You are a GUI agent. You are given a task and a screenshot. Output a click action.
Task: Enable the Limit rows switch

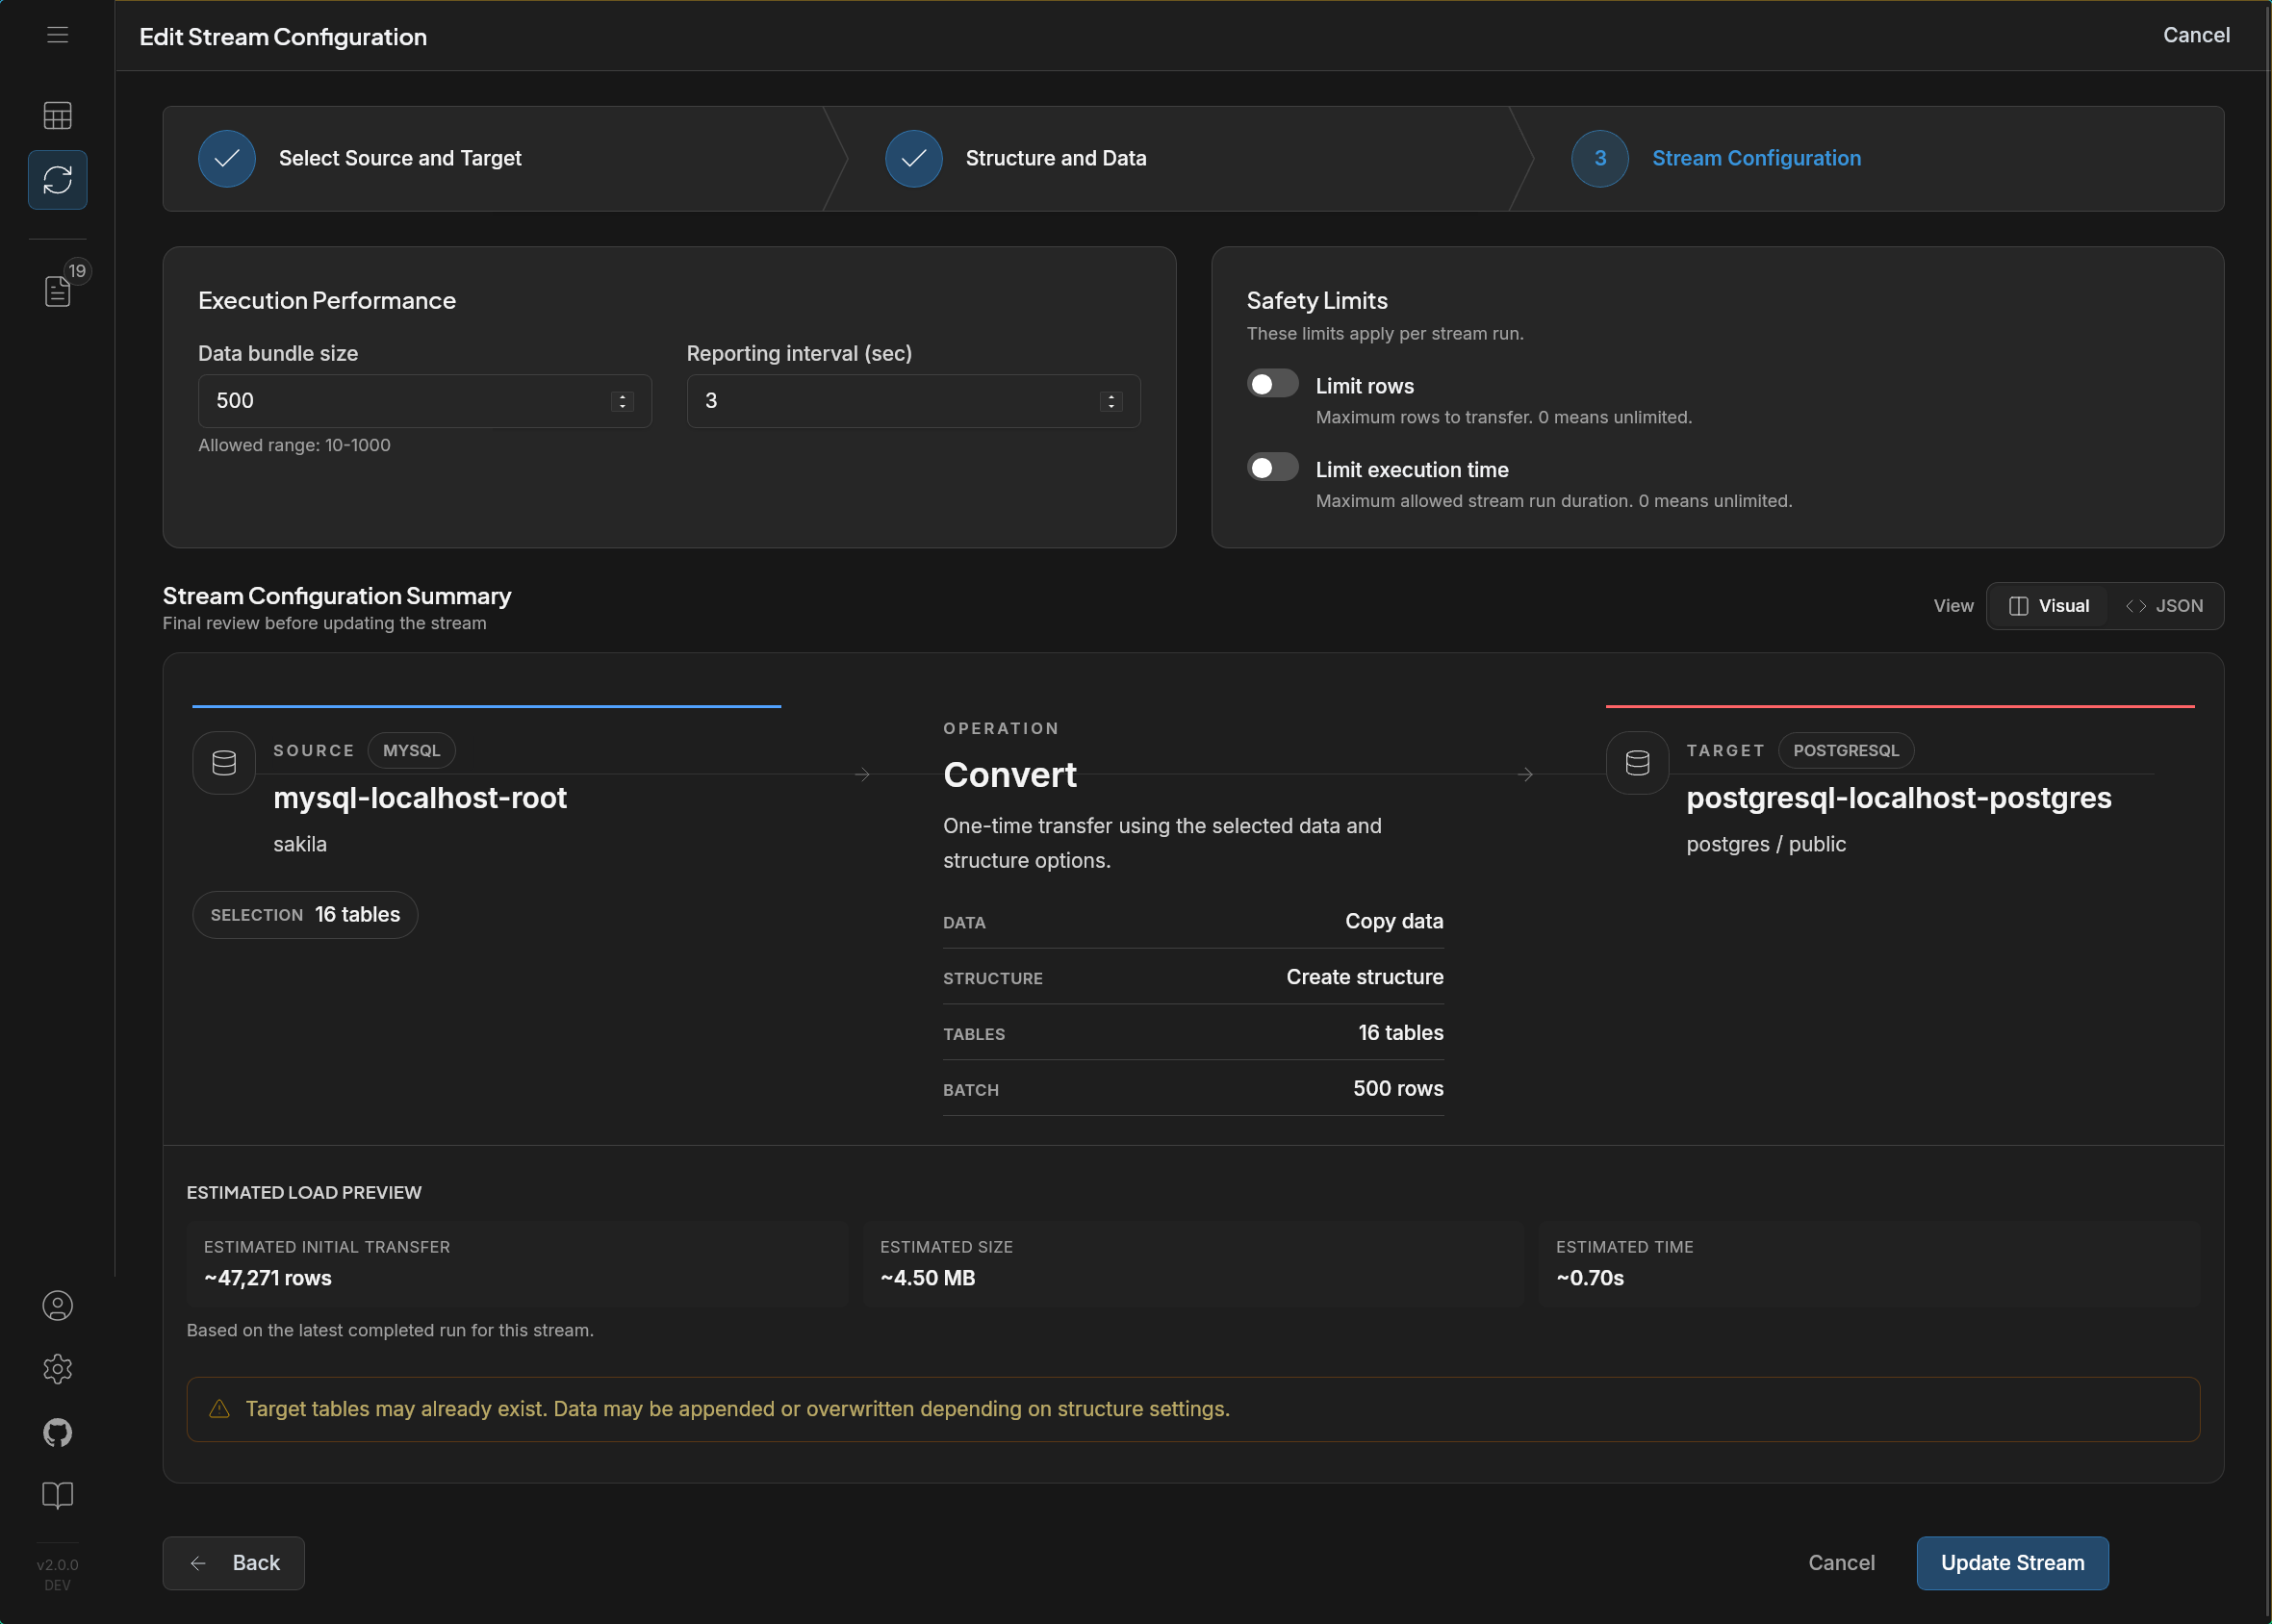click(1272, 384)
